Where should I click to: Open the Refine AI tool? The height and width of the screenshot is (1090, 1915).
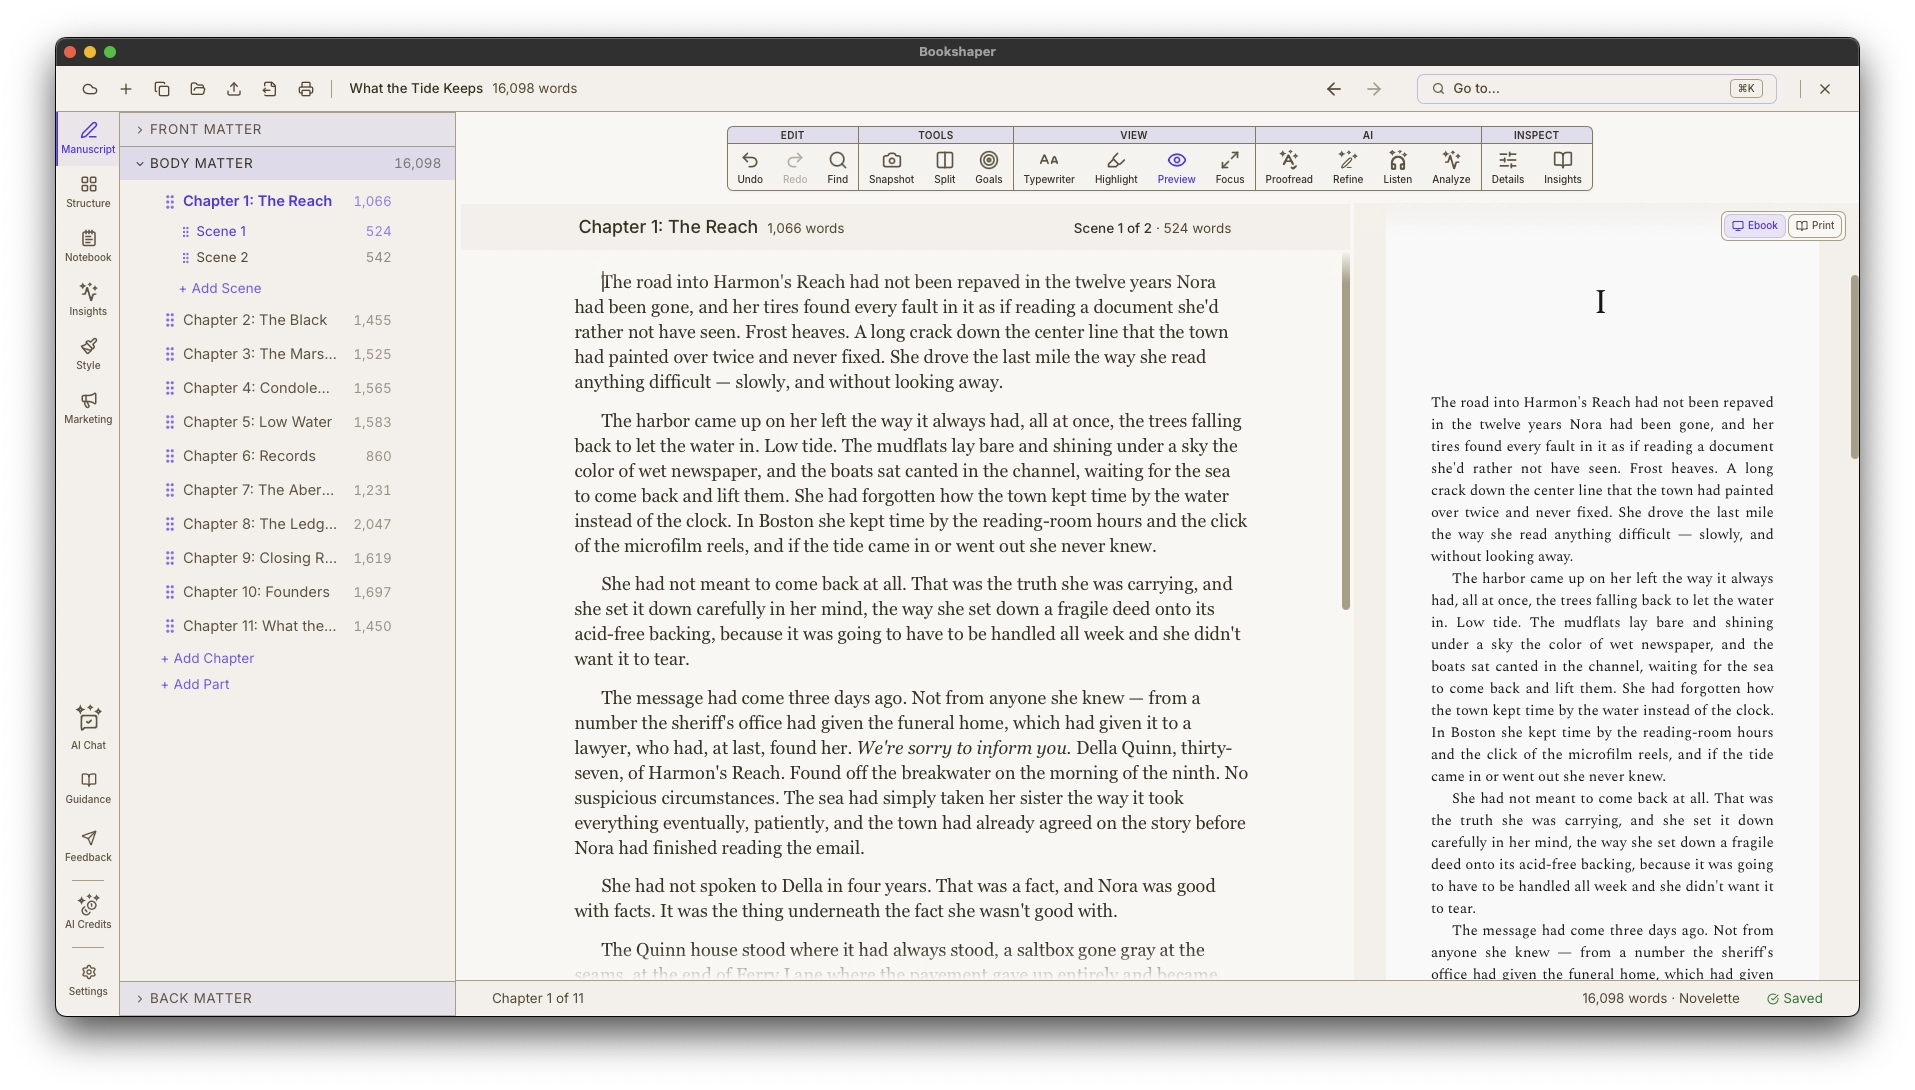pos(1347,167)
